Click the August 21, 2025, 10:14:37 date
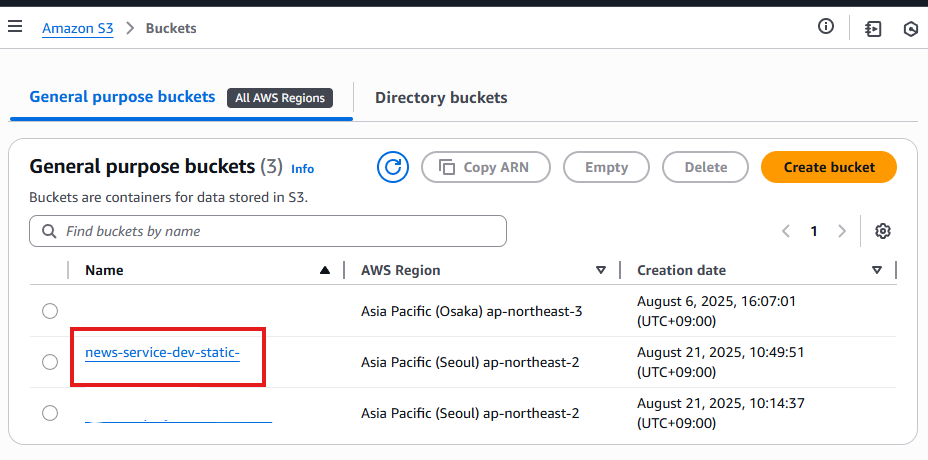928x460 pixels. (x=720, y=413)
